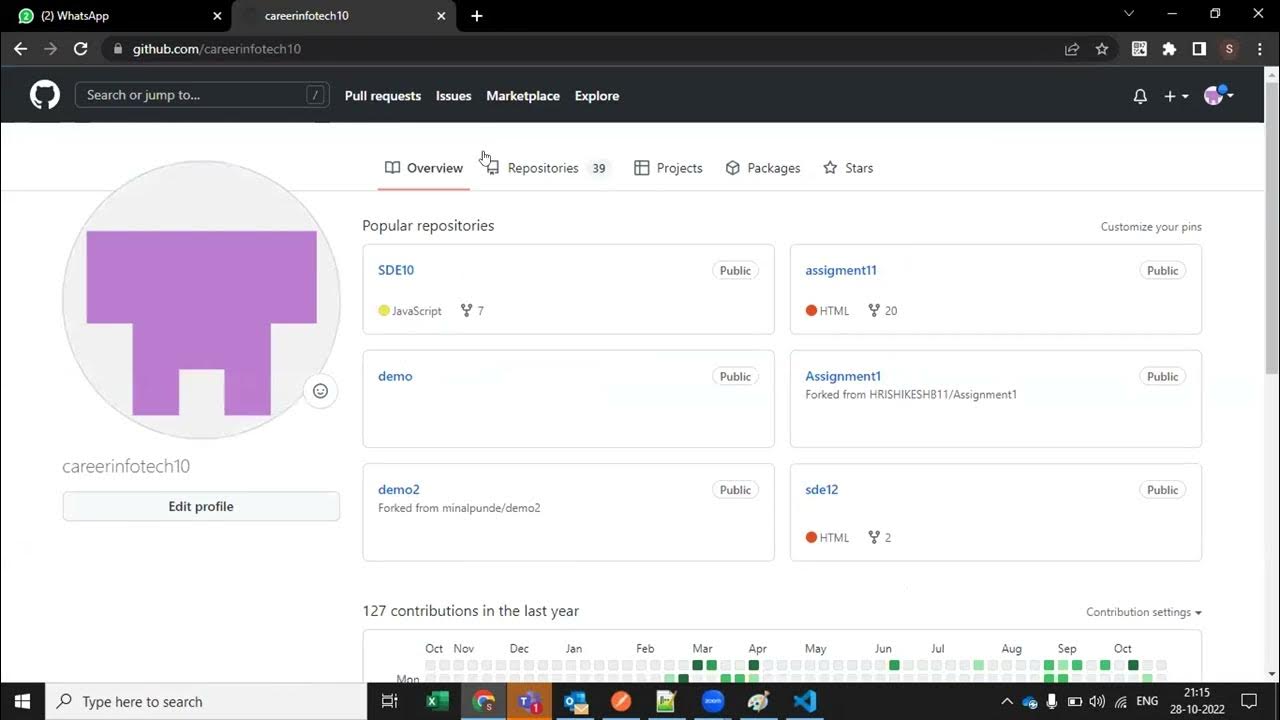Screen dimensions: 1280x720
Task: Click the Windows taskbar search box
Action: [206, 701]
